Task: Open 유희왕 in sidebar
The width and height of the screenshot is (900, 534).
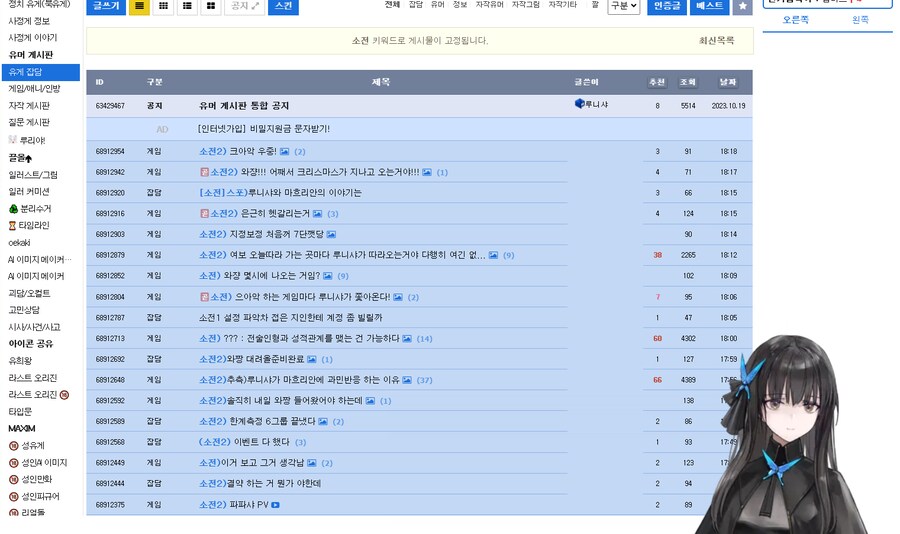Action: (20, 361)
